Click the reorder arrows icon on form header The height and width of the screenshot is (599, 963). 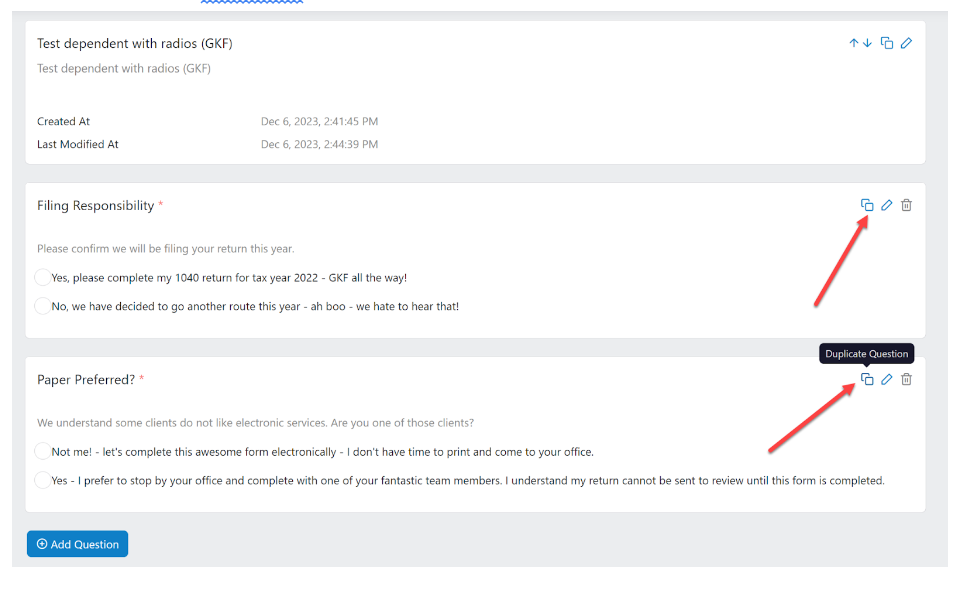tap(860, 44)
